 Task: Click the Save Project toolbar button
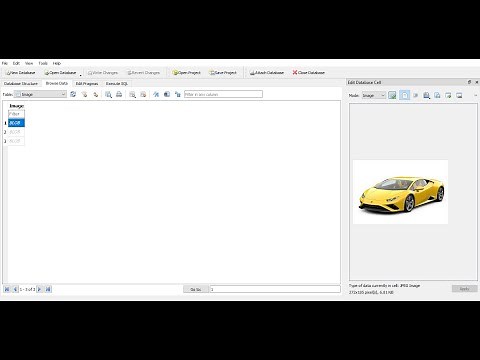point(223,73)
